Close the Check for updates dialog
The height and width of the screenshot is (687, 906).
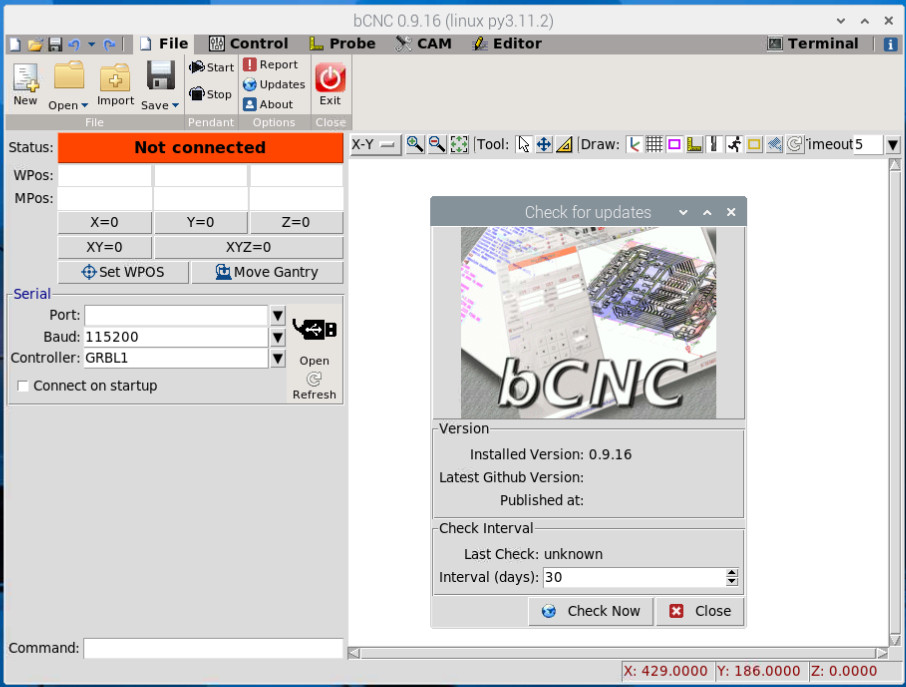click(x=700, y=611)
